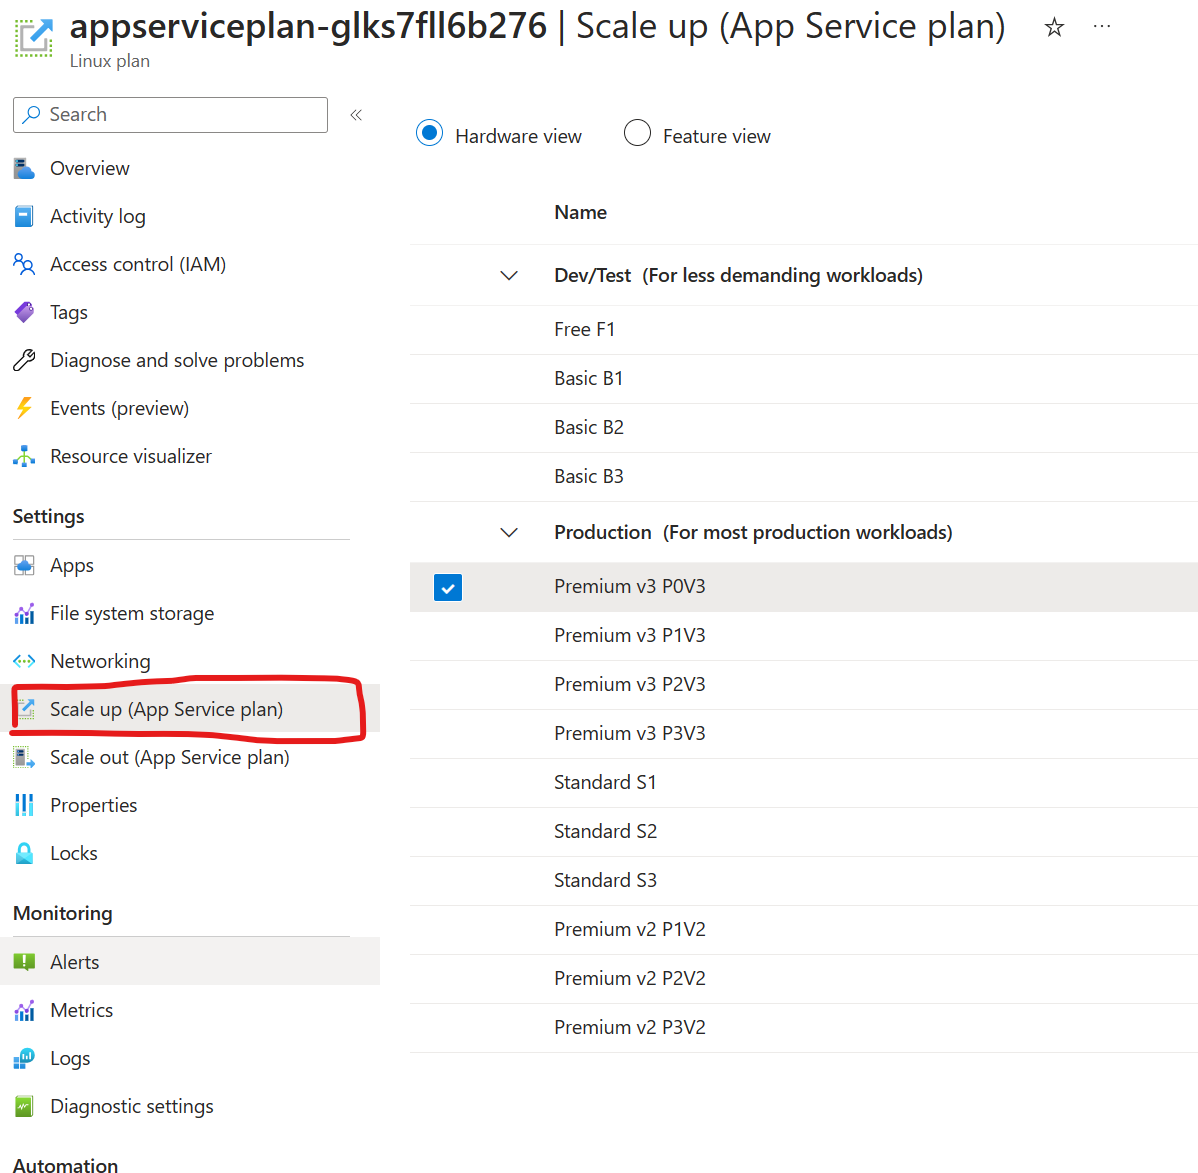Open the more options ellipsis

click(x=1101, y=27)
